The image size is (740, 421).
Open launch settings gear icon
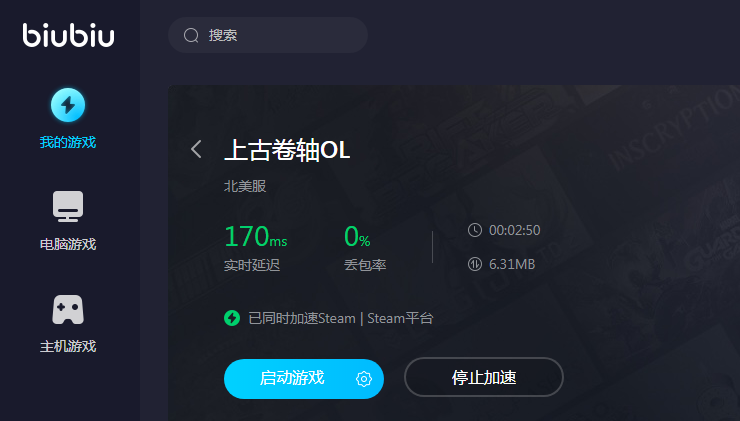coord(364,379)
